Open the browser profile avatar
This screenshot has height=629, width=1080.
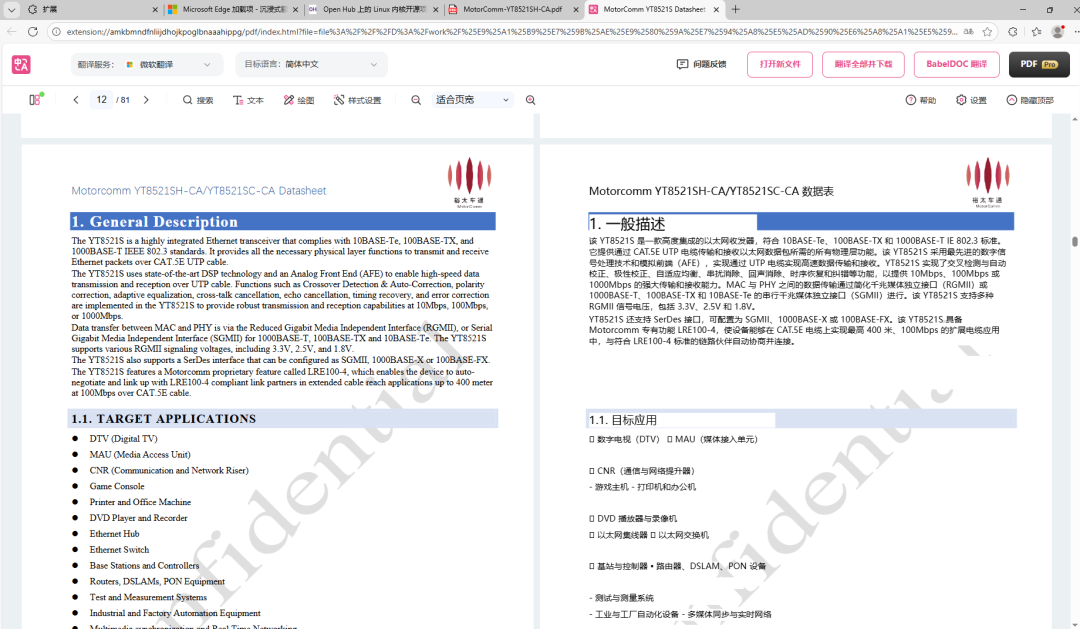(x=1059, y=32)
